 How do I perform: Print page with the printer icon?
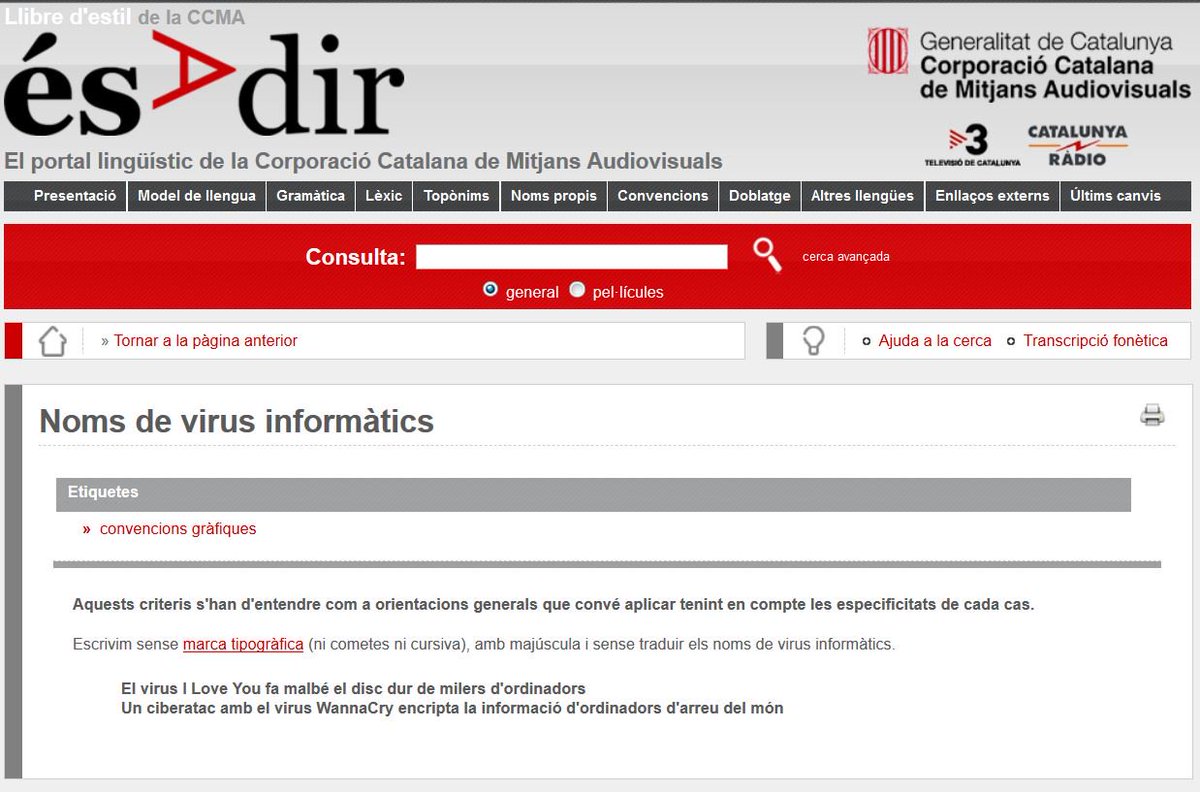coord(1153,415)
